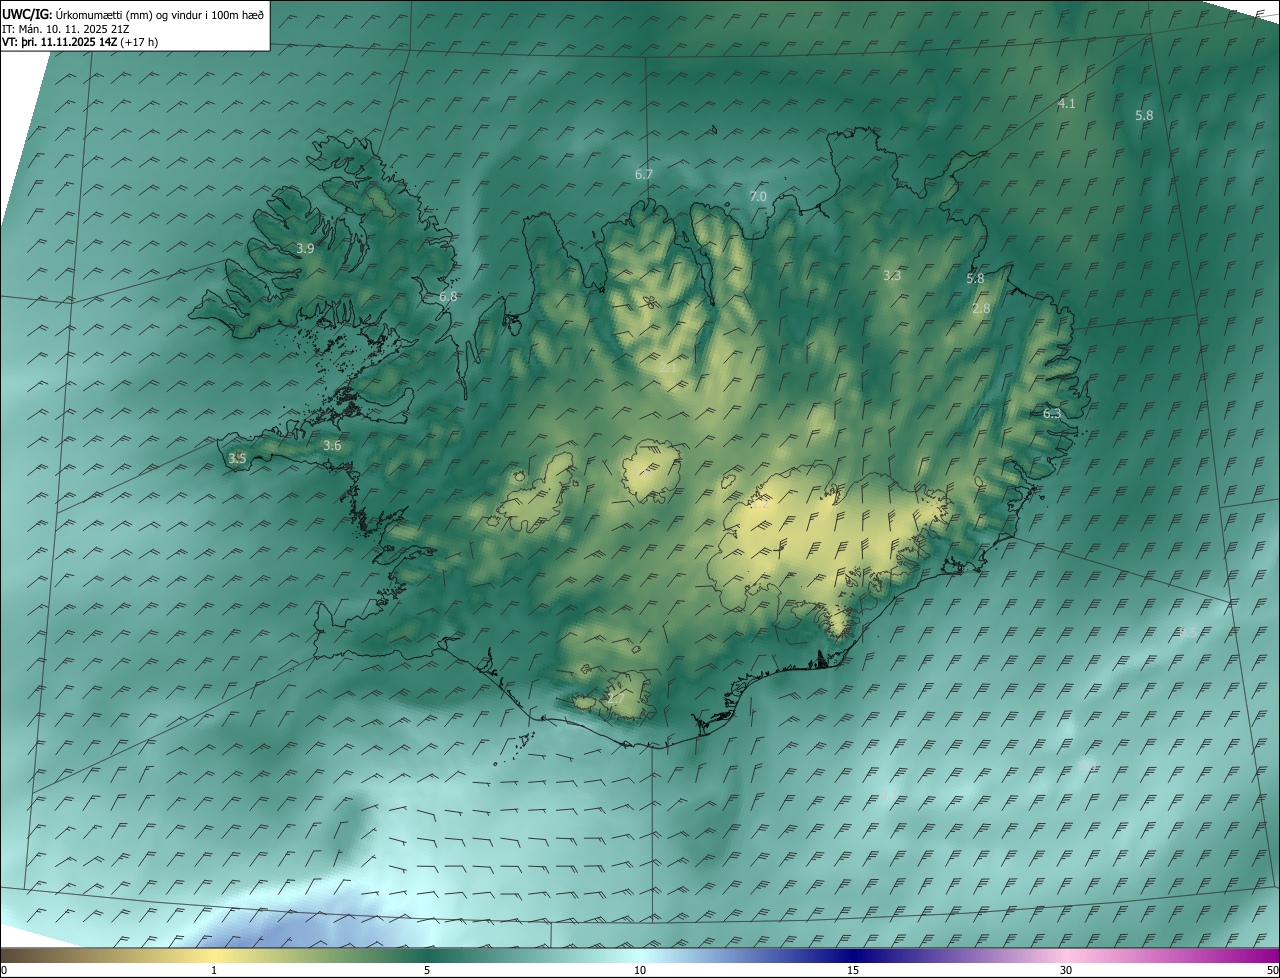Click the 6.3 value label
1280x978 pixels.
coord(1052,413)
